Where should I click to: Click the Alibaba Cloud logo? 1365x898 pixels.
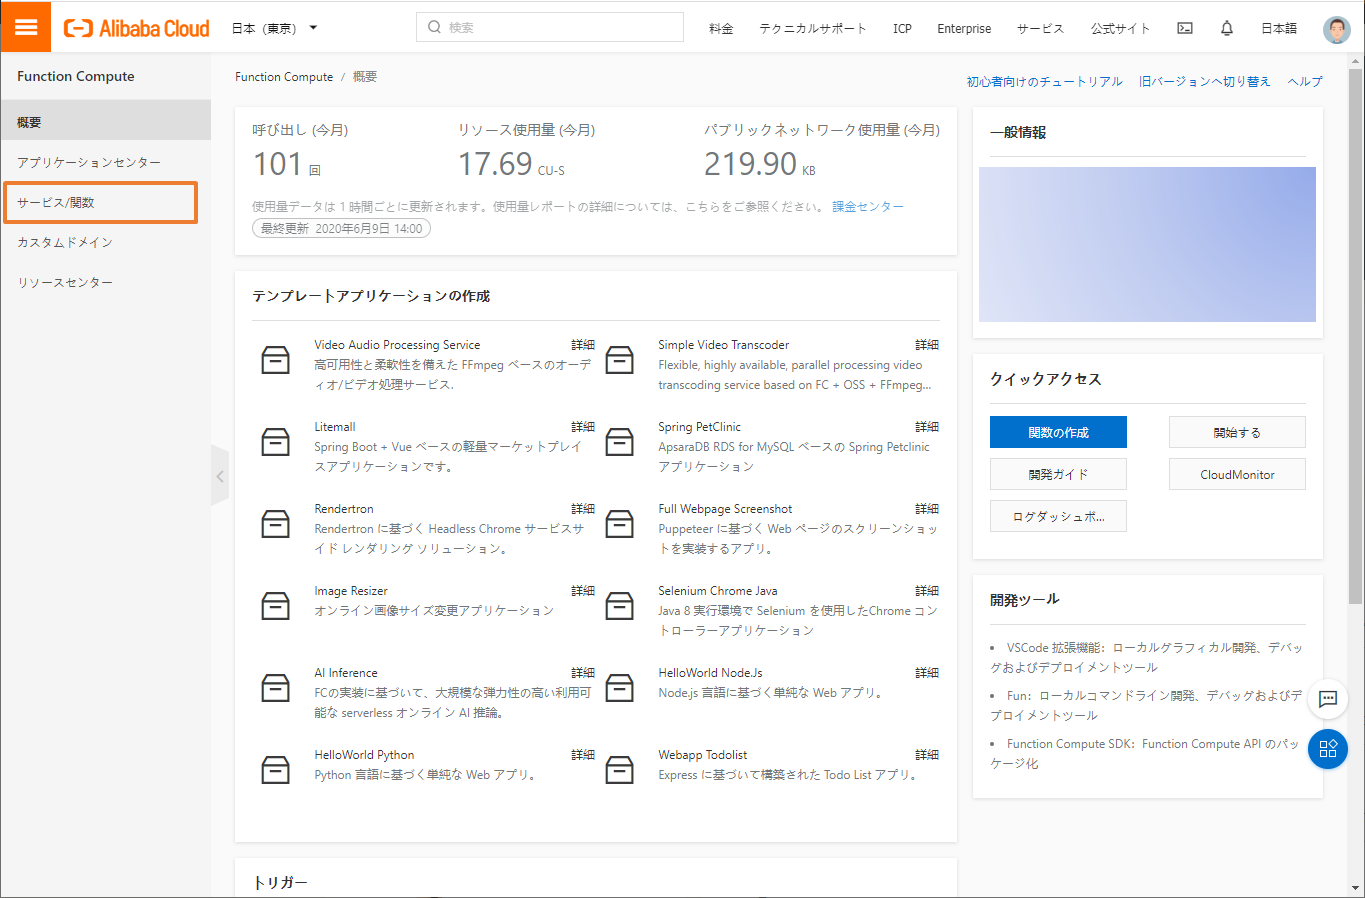(x=137, y=28)
